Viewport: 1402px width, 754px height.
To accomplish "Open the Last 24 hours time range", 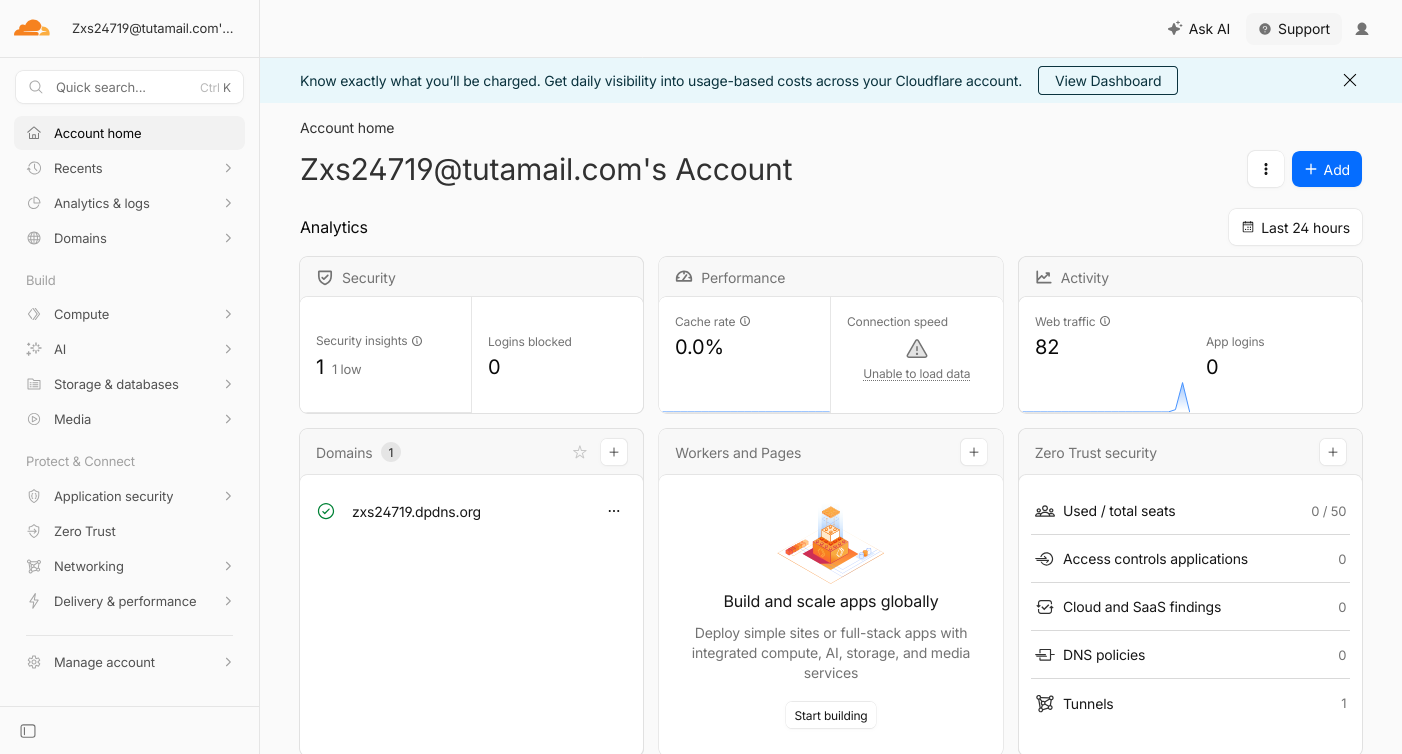I will point(1295,227).
